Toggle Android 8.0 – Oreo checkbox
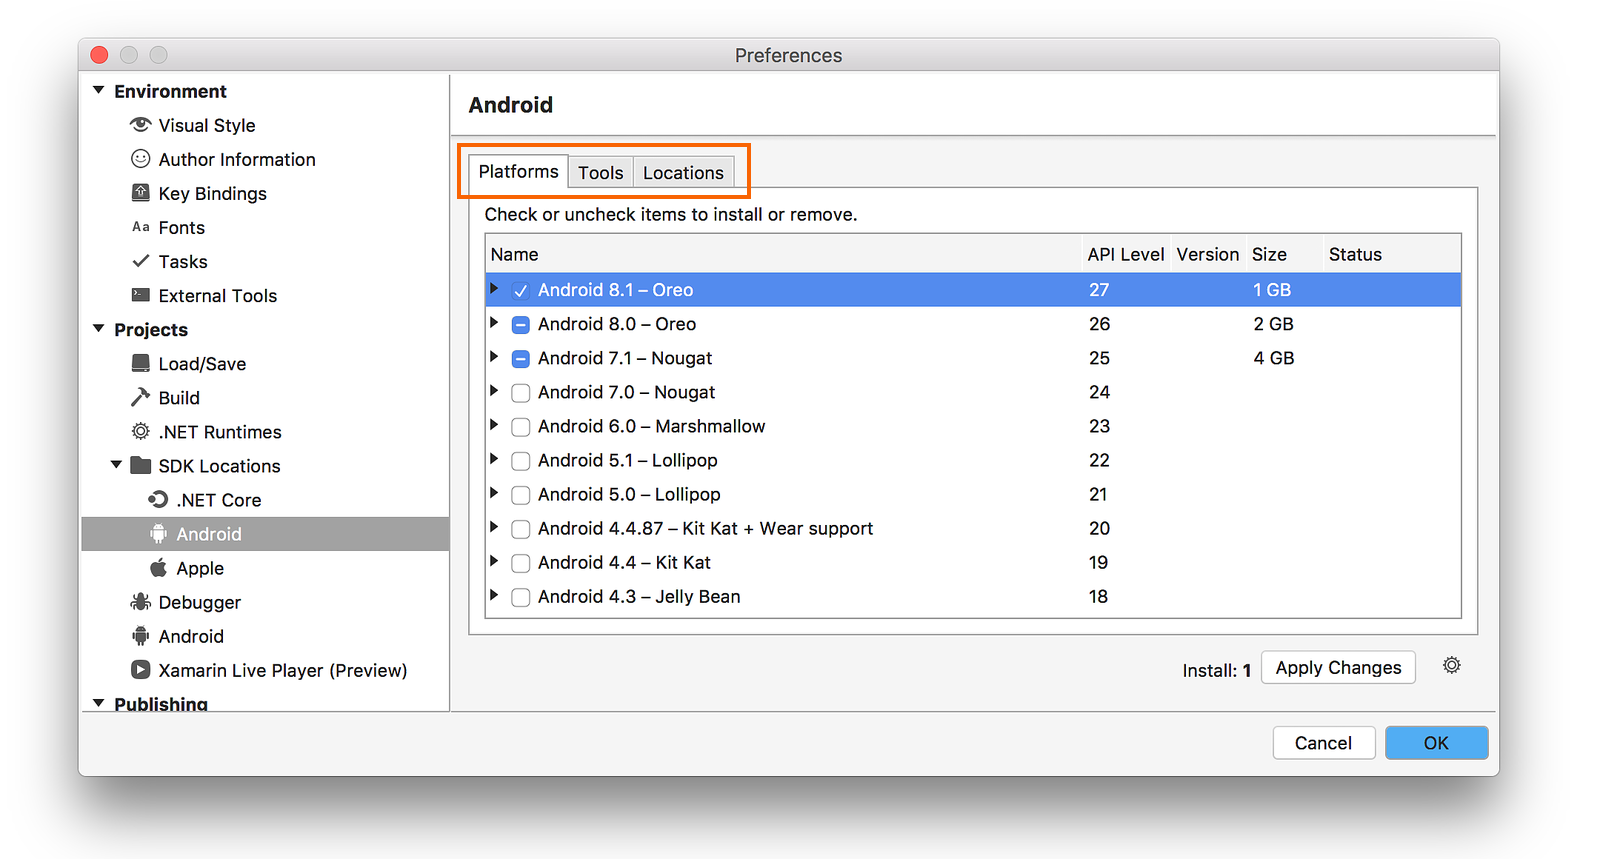The image size is (1600, 859). (521, 324)
